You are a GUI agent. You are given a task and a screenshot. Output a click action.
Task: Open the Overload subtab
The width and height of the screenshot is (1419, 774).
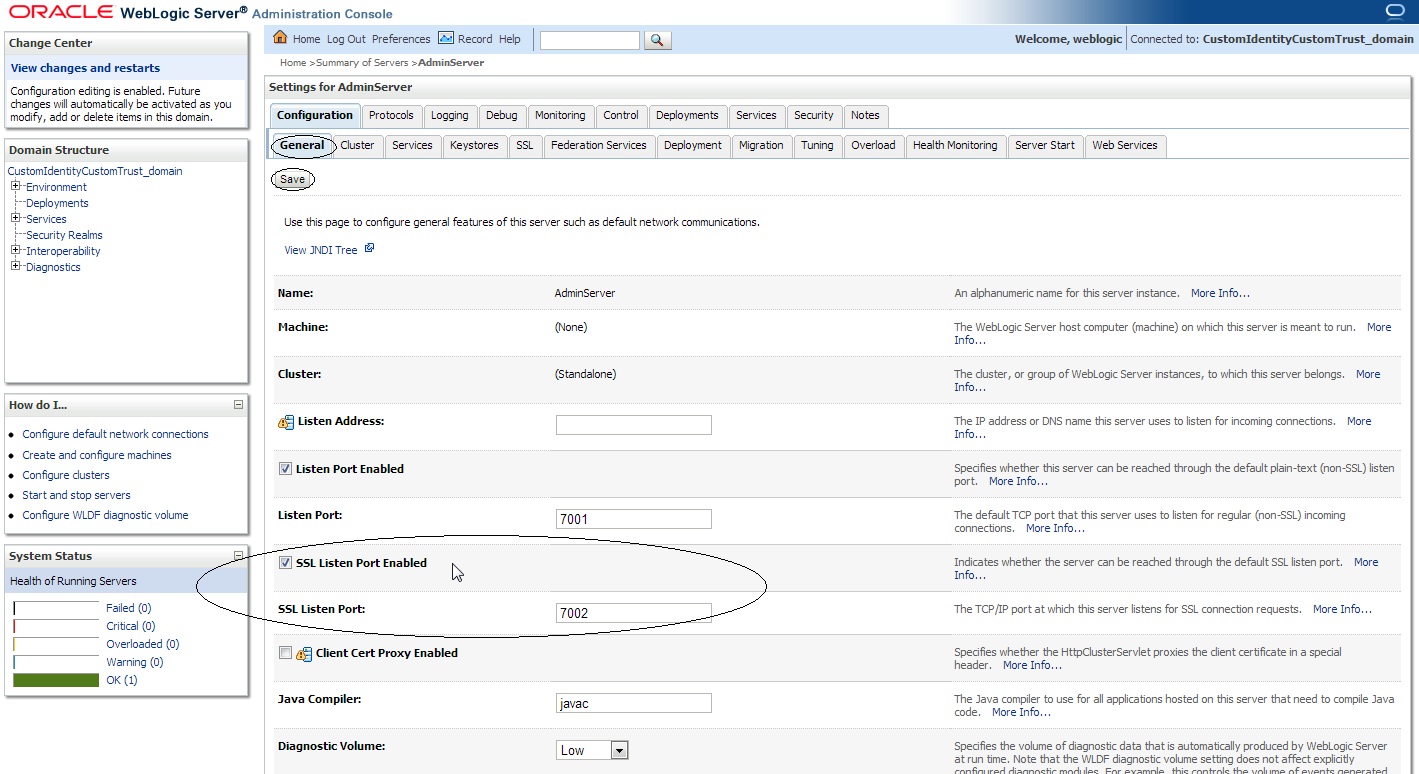pos(873,145)
